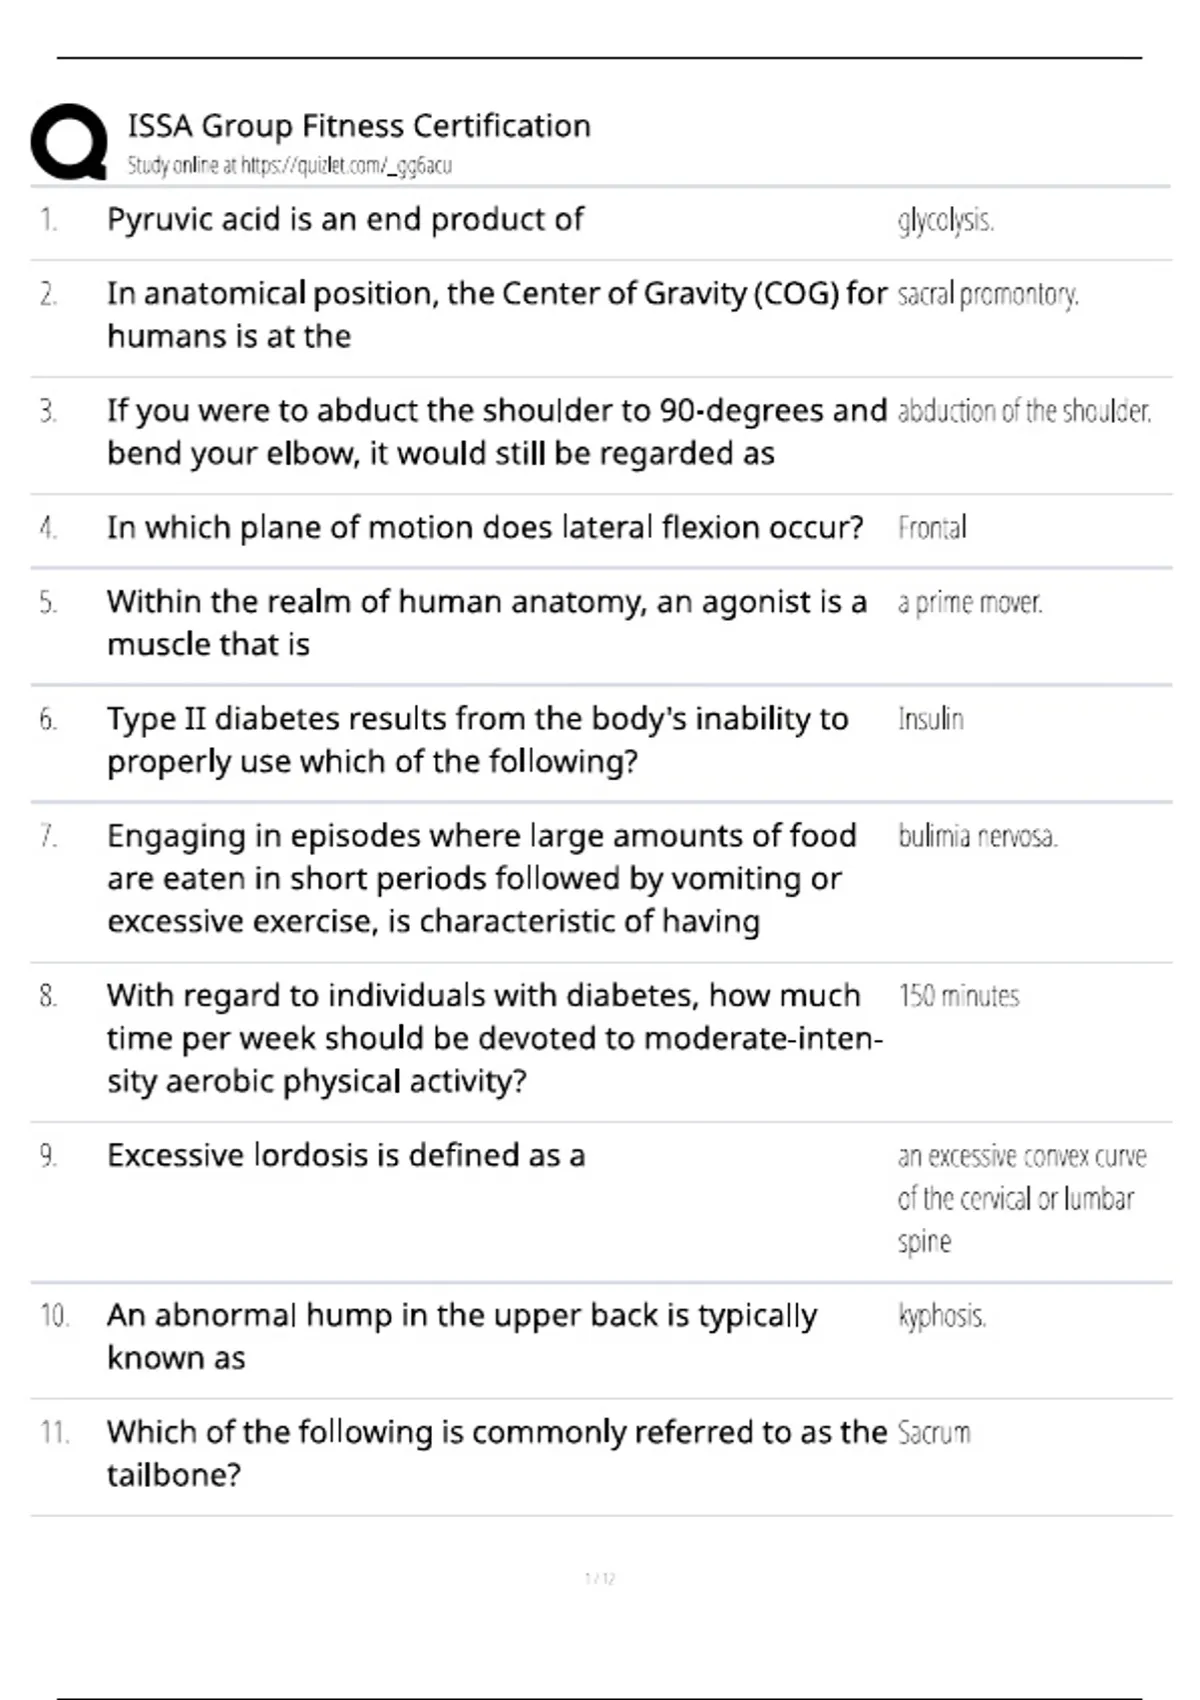Click the 'Sacrum' answer

934,1433
